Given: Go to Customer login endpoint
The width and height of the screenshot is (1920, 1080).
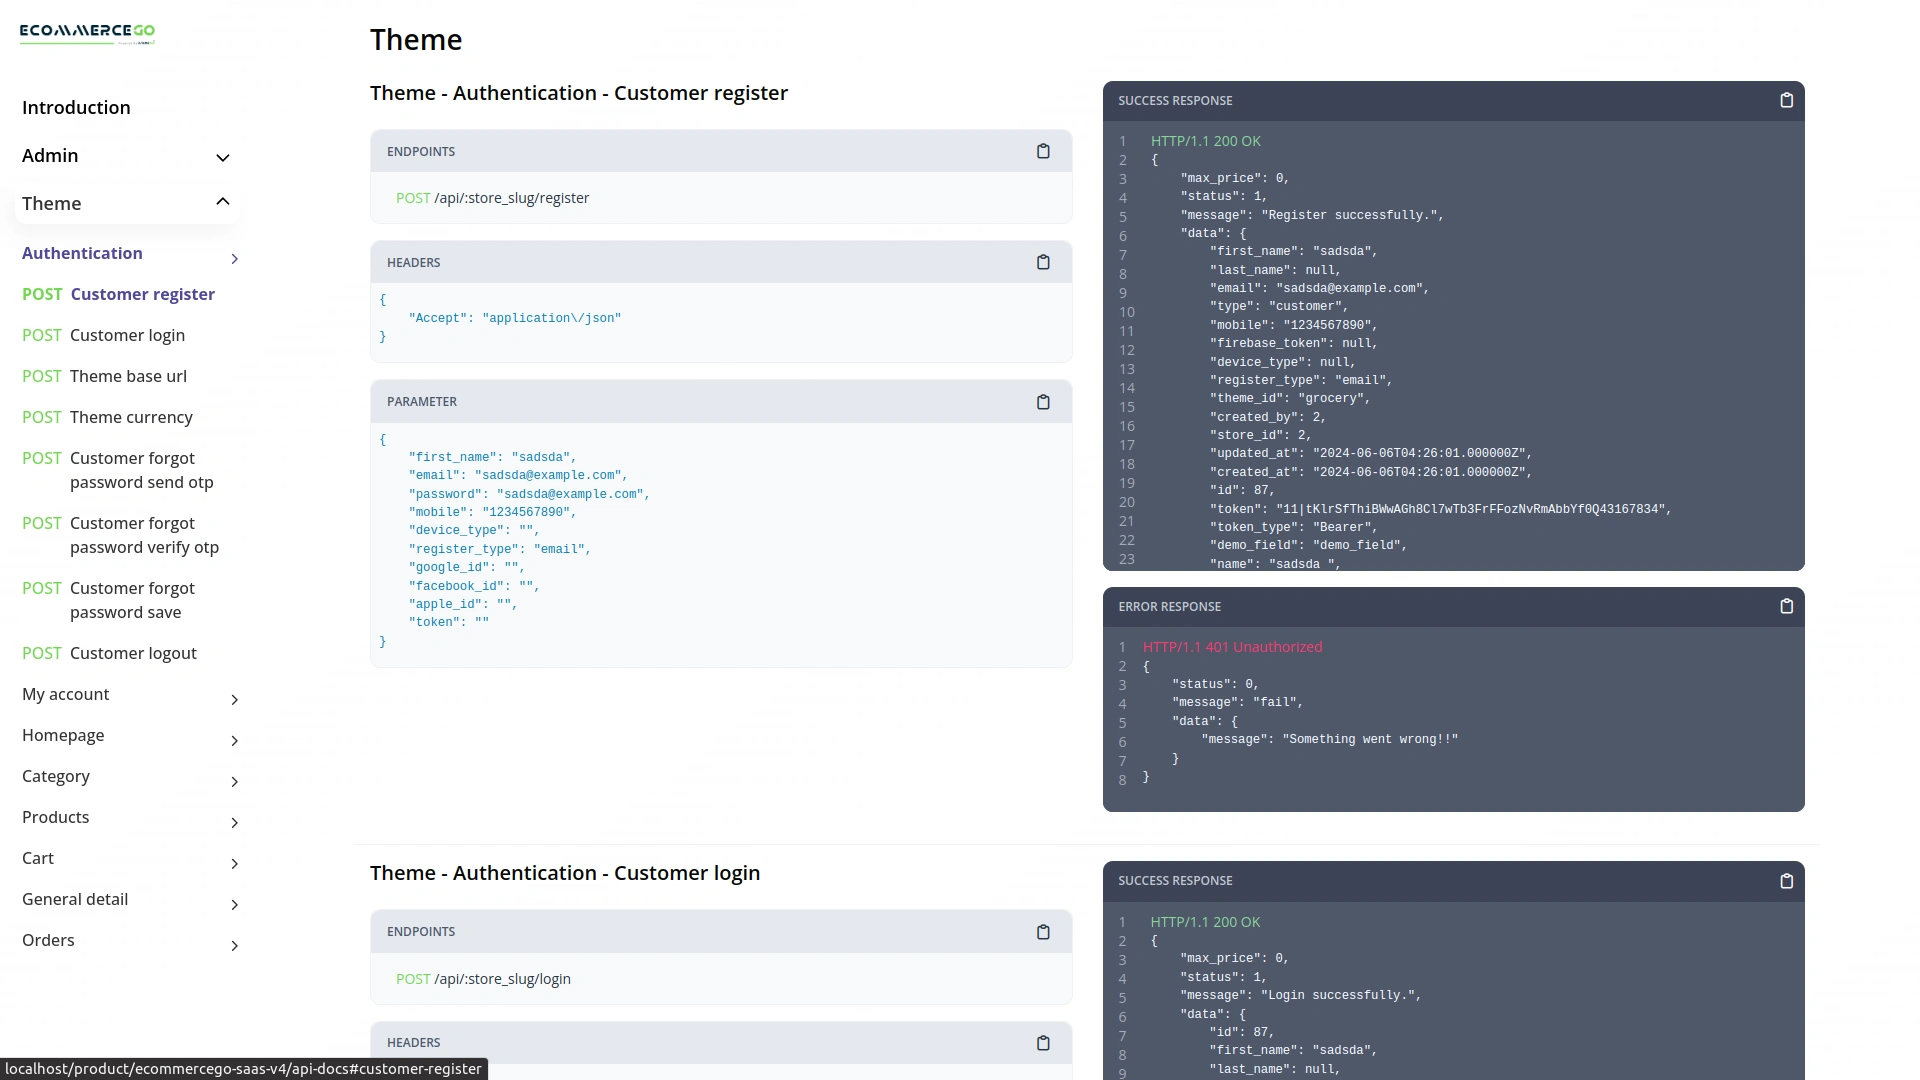Looking at the screenshot, I should (x=126, y=335).
